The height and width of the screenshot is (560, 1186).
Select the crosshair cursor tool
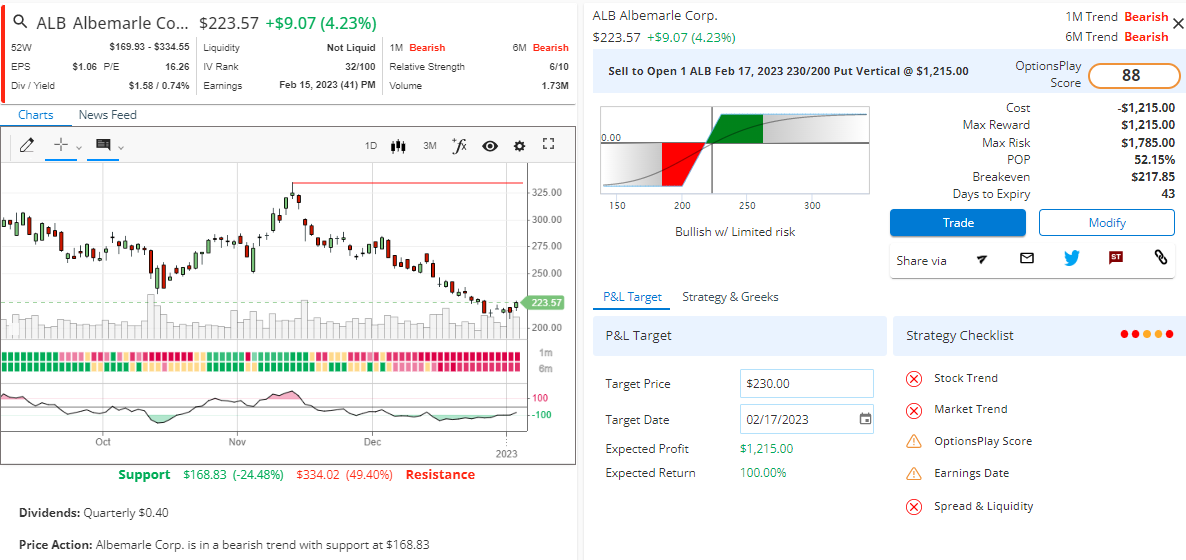tap(61, 145)
